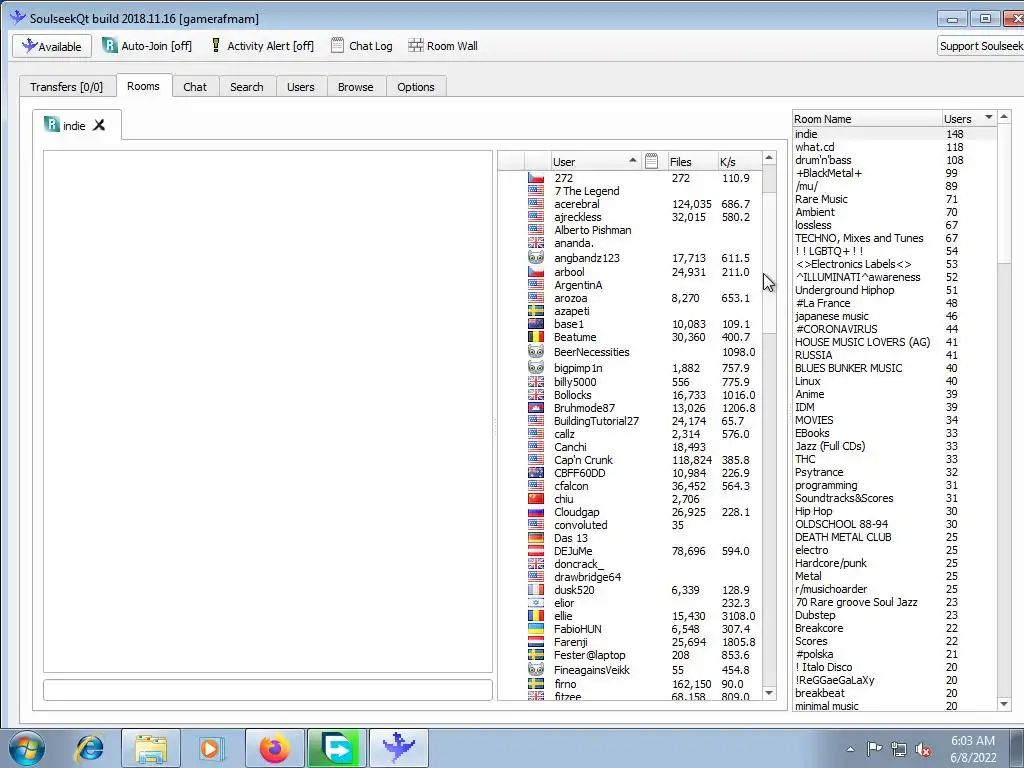Open the Room Wall button
The image size is (1024, 768).
[443, 46]
